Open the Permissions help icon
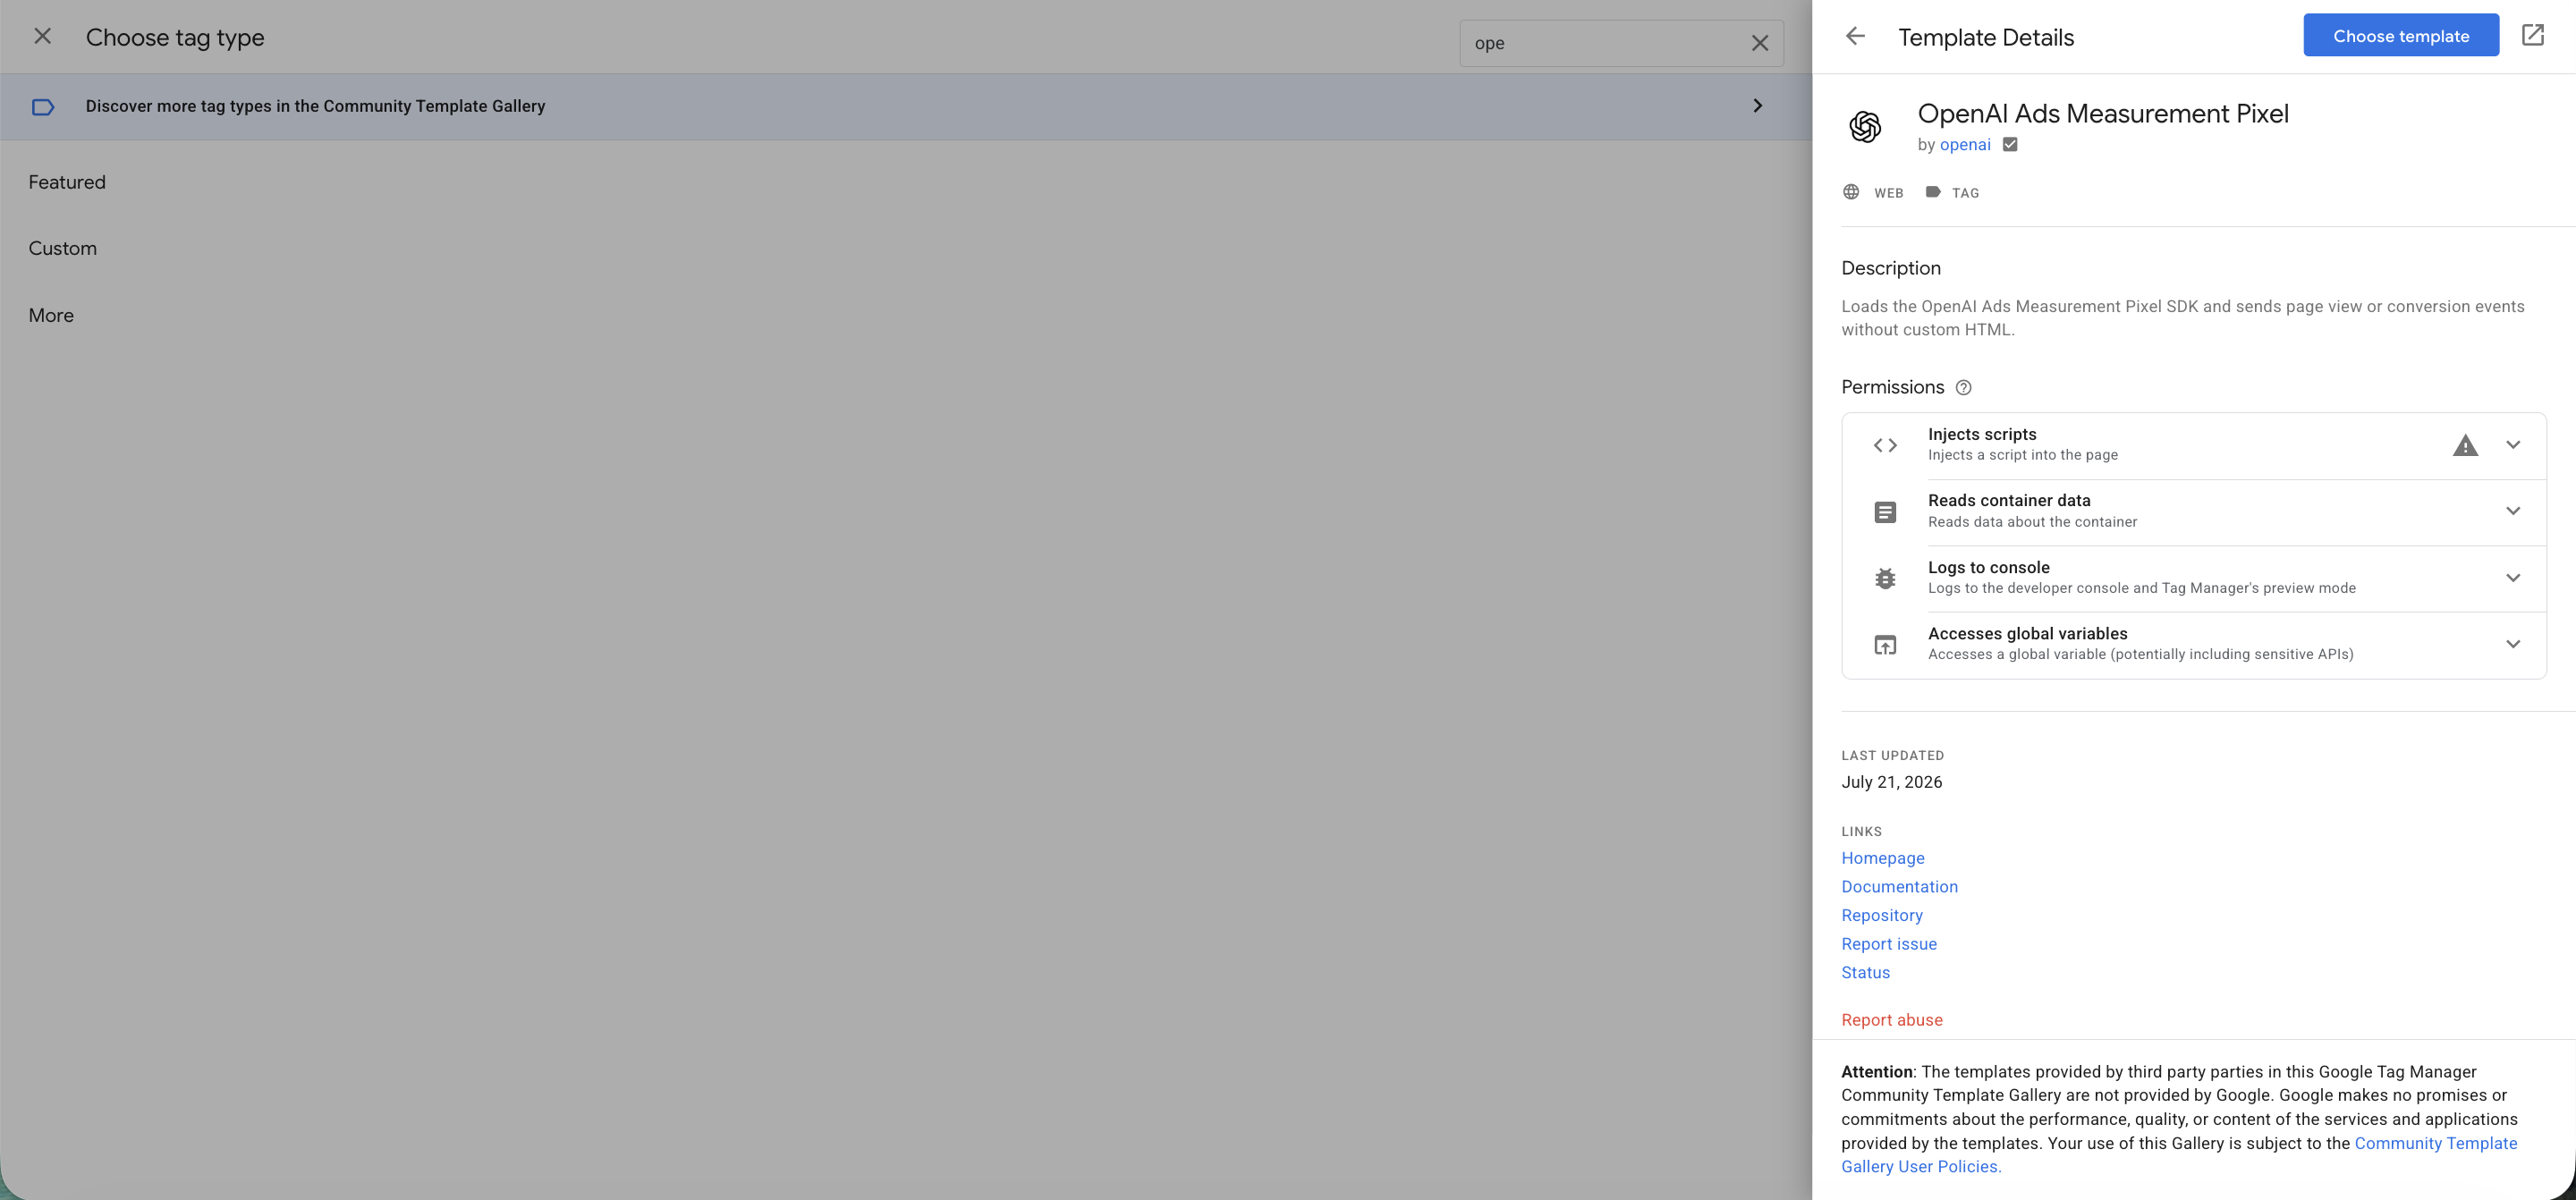Viewport: 2576px width, 1200px height. tap(1963, 388)
